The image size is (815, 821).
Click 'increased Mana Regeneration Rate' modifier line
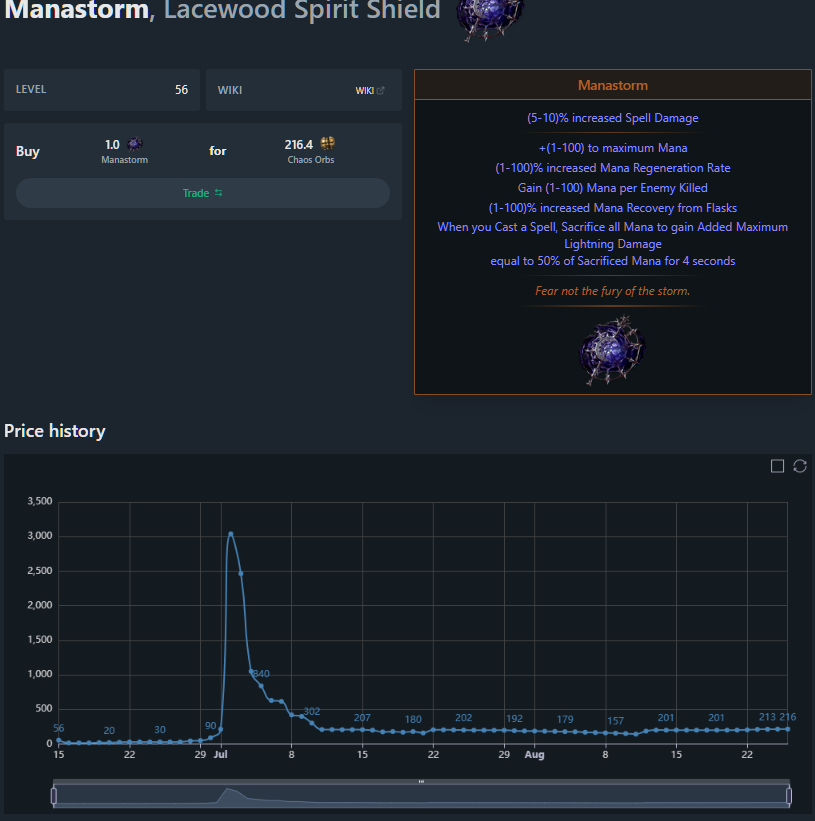[x=612, y=168]
